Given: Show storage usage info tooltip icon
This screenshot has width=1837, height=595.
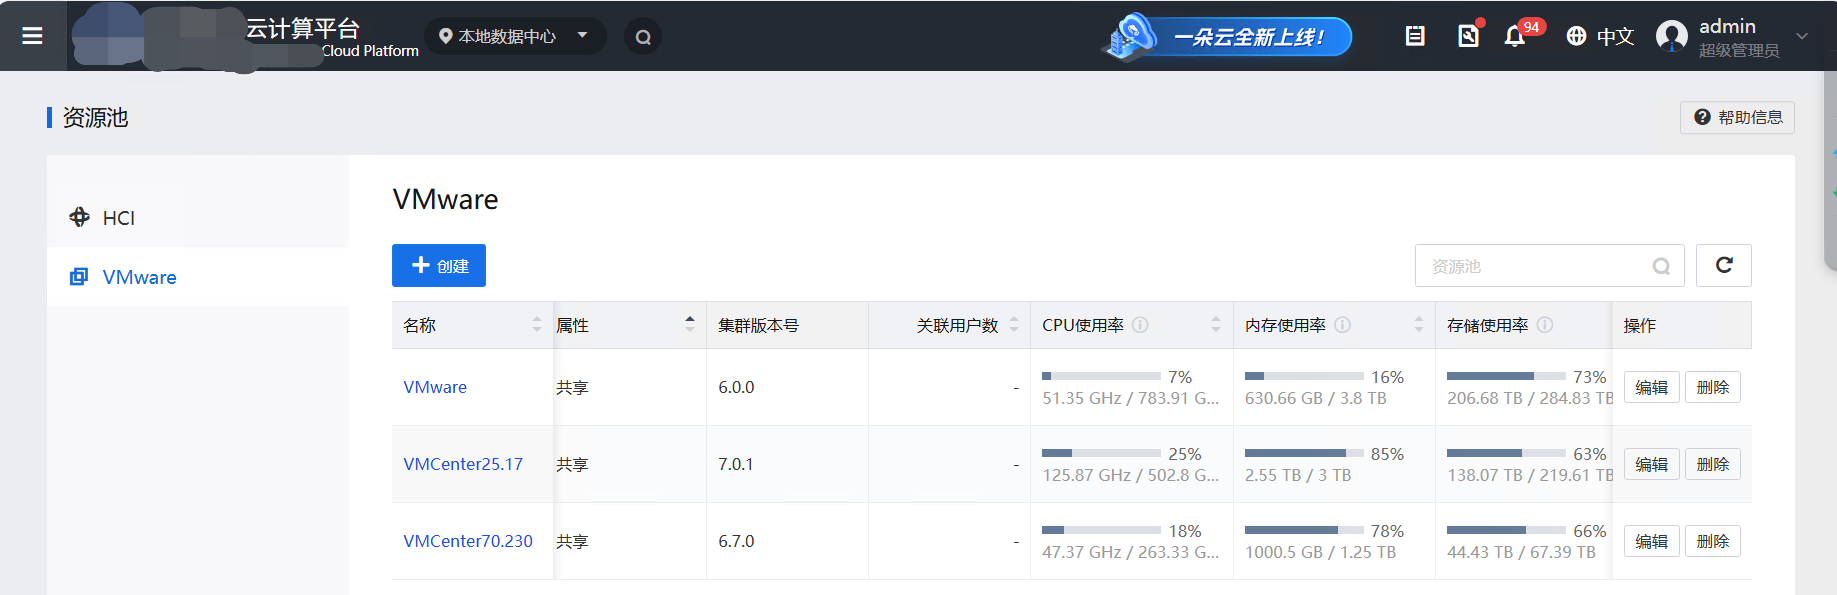Looking at the screenshot, I should [1545, 325].
